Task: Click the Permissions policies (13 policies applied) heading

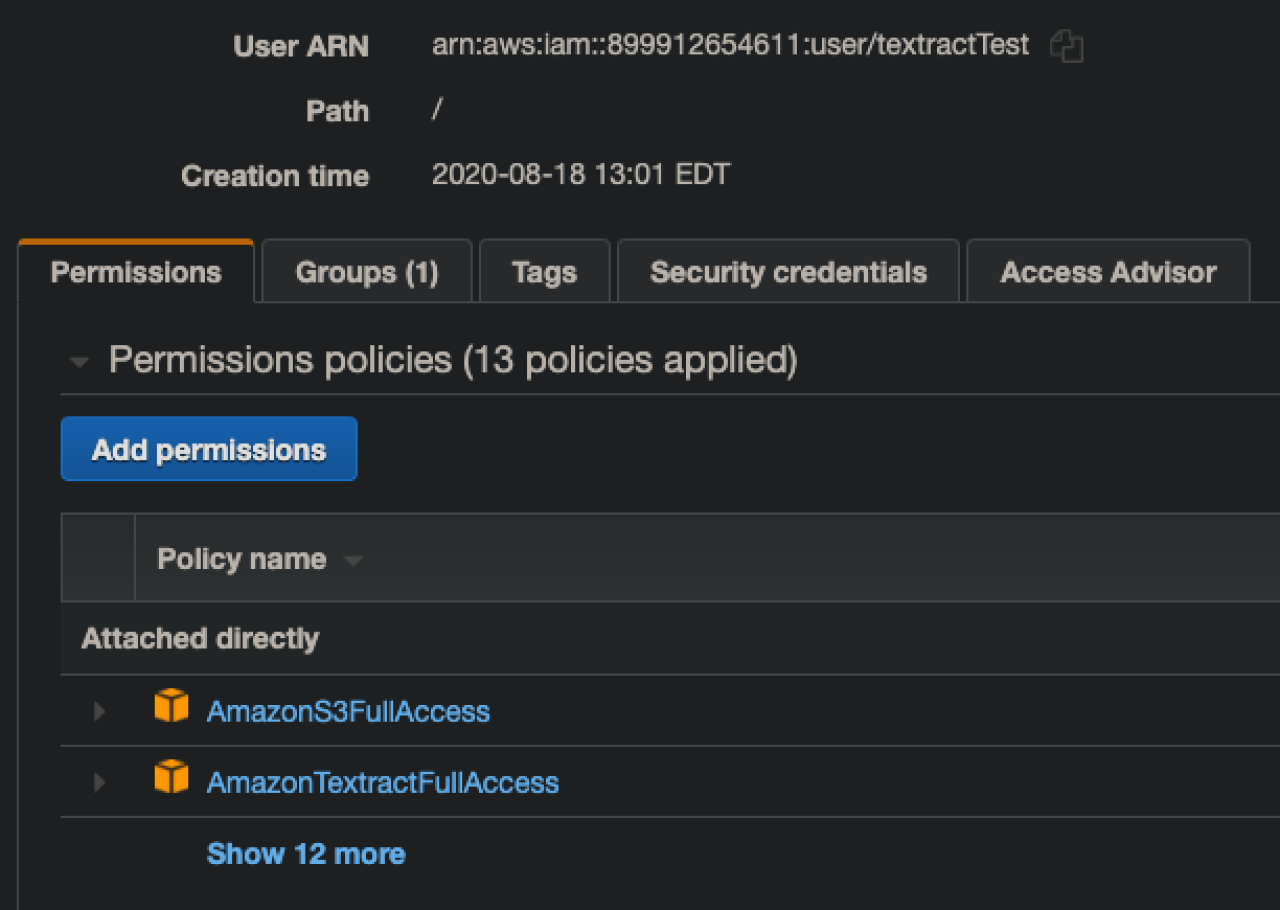Action: [453, 359]
